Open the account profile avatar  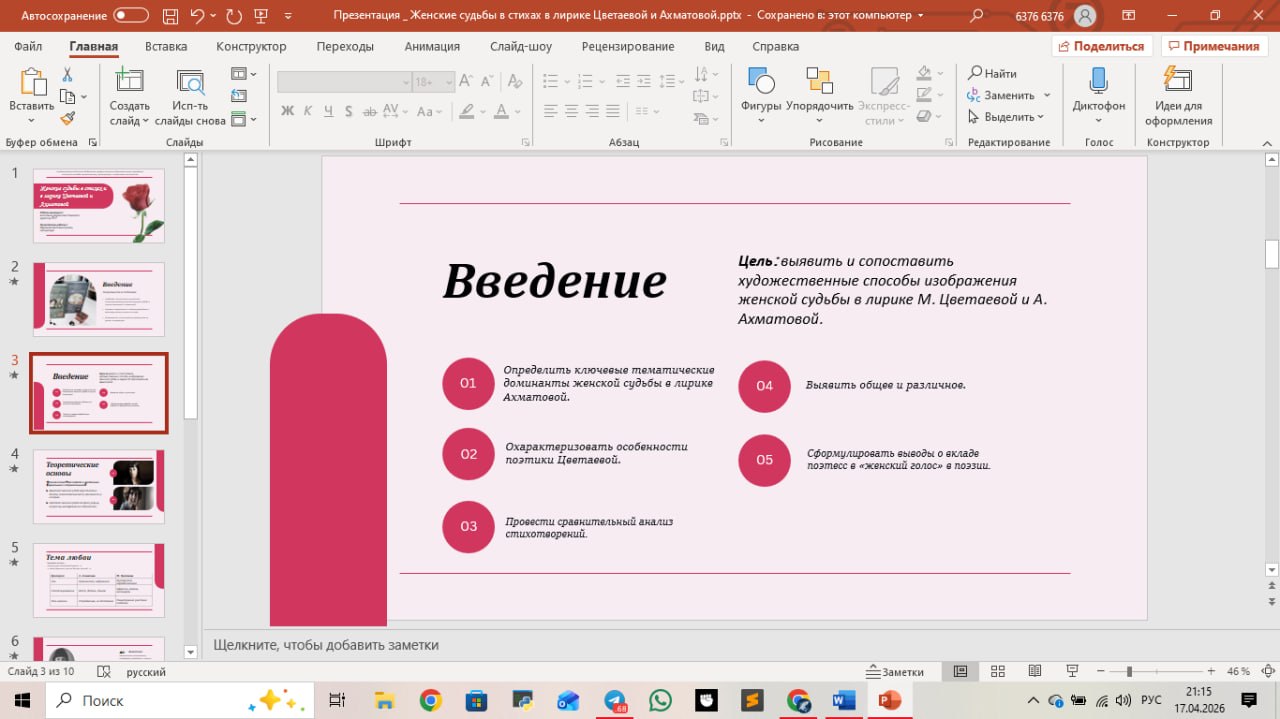(x=1084, y=16)
